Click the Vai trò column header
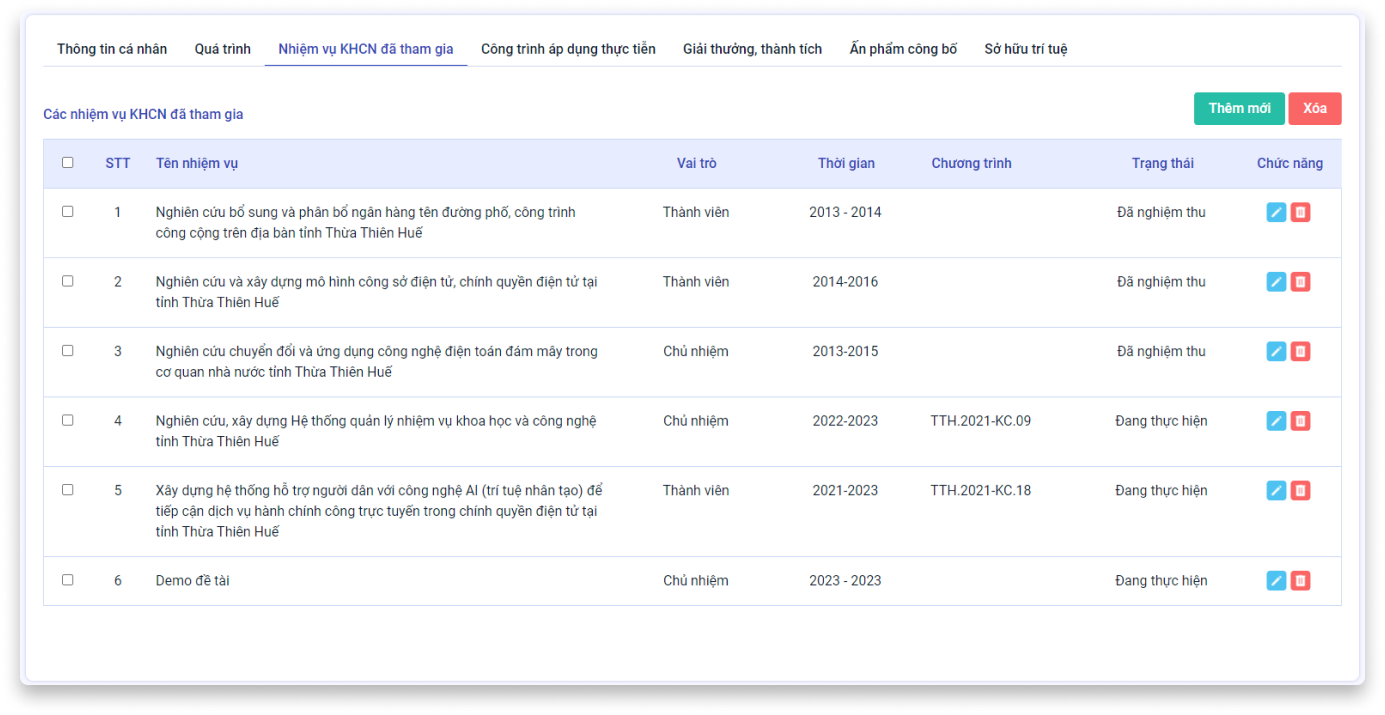1385x715 pixels. tap(696, 163)
